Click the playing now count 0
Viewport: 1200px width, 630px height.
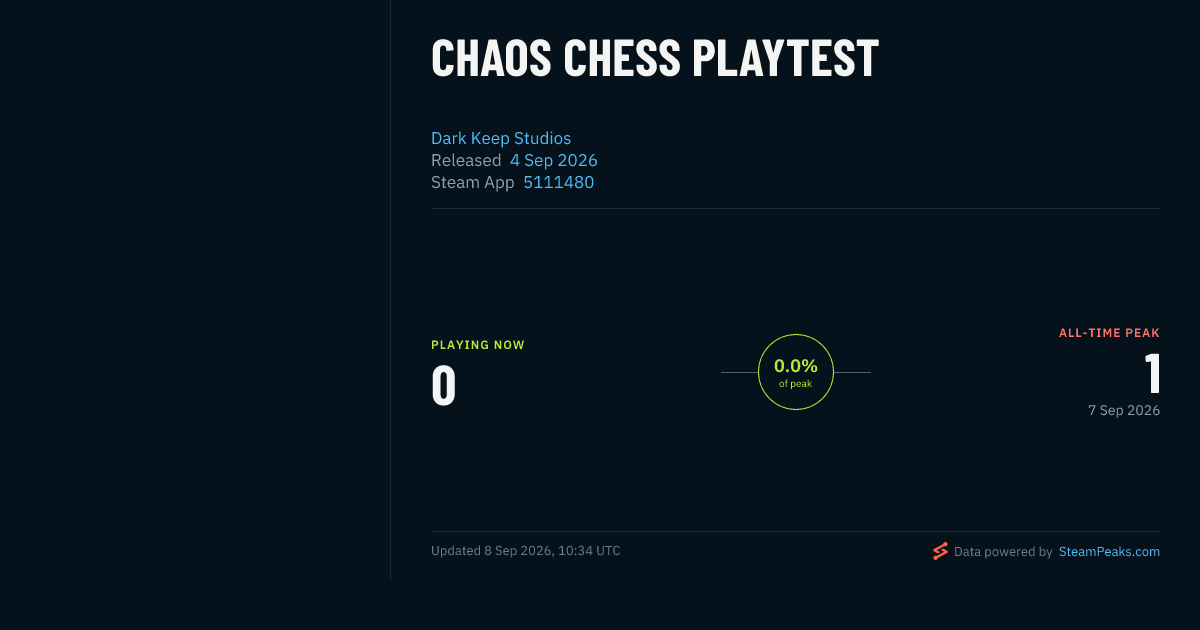tap(443, 386)
